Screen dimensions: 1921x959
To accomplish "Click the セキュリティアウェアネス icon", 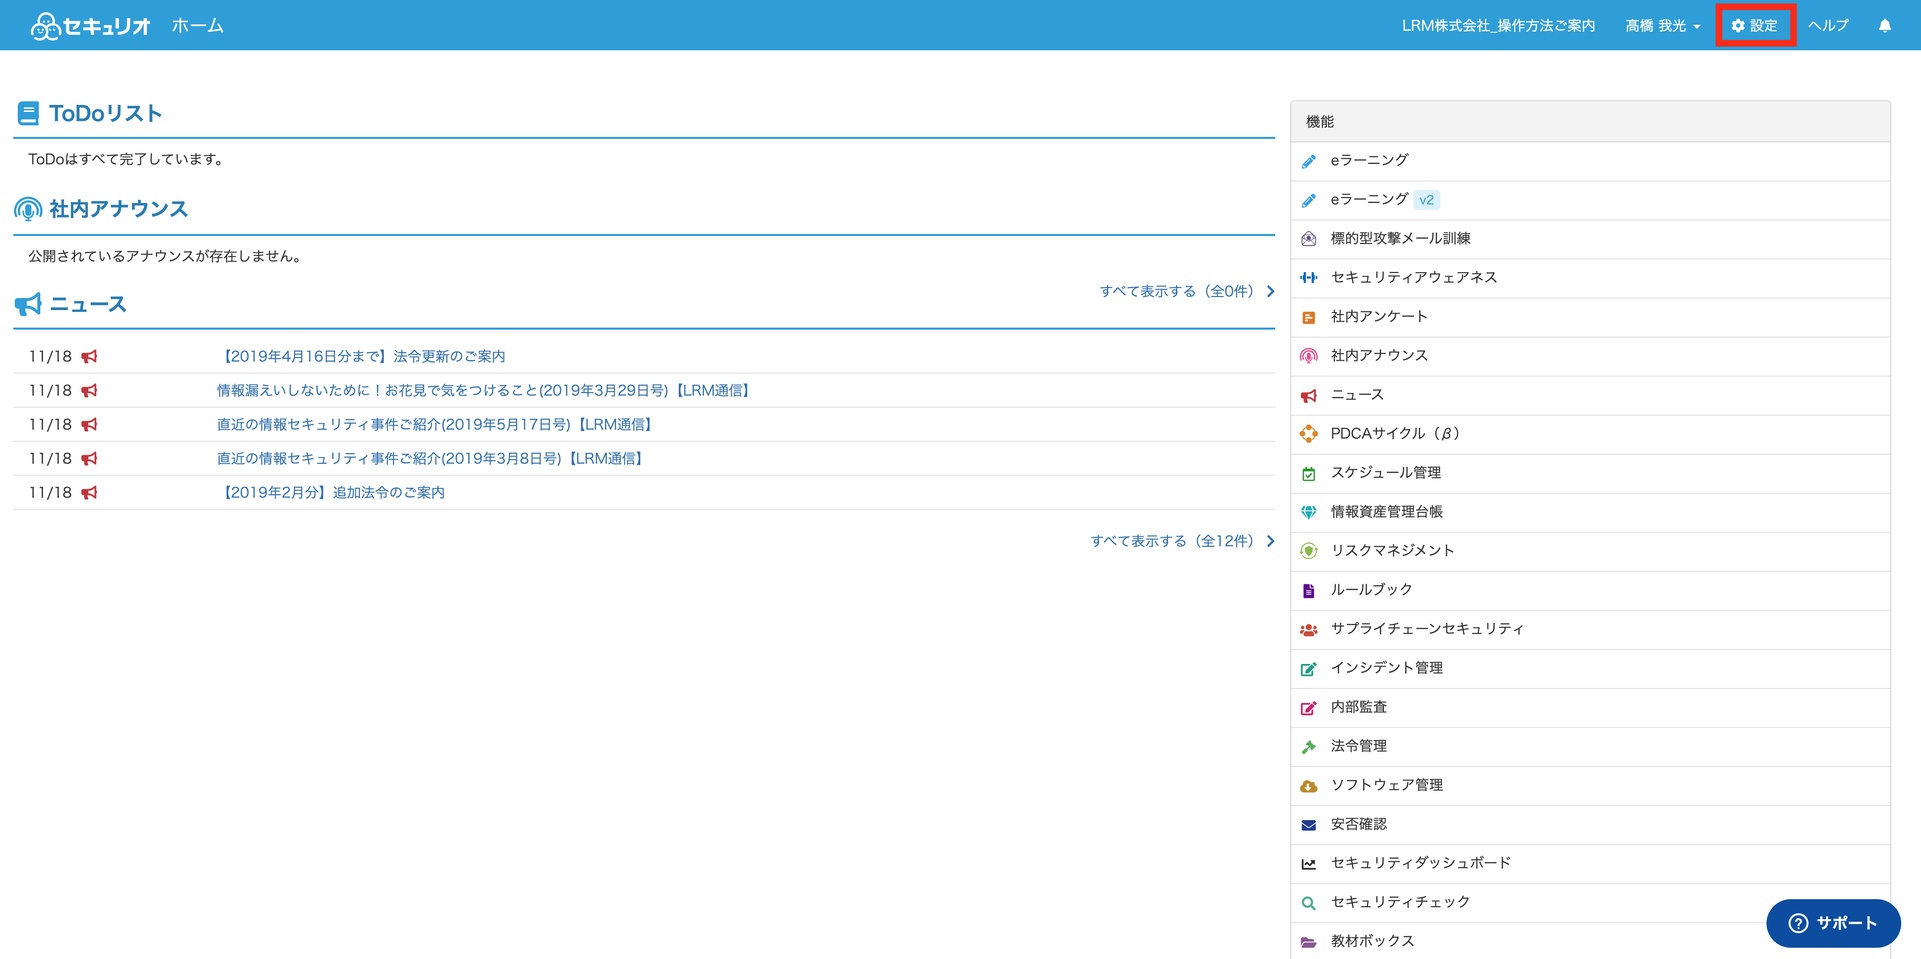I will 1308,278.
